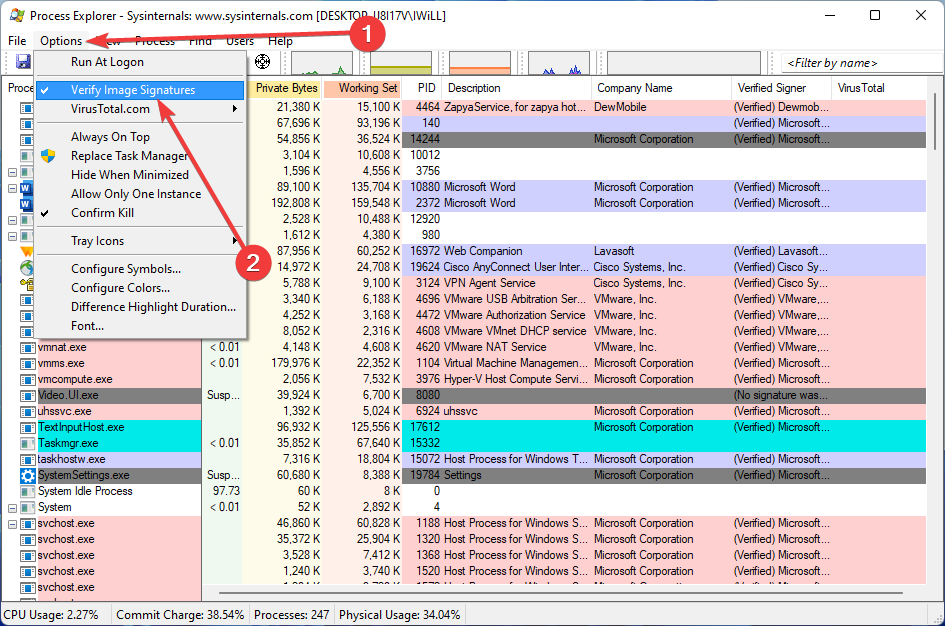The image size is (945, 626).
Task: Sort by Description column header
Action: (517, 88)
